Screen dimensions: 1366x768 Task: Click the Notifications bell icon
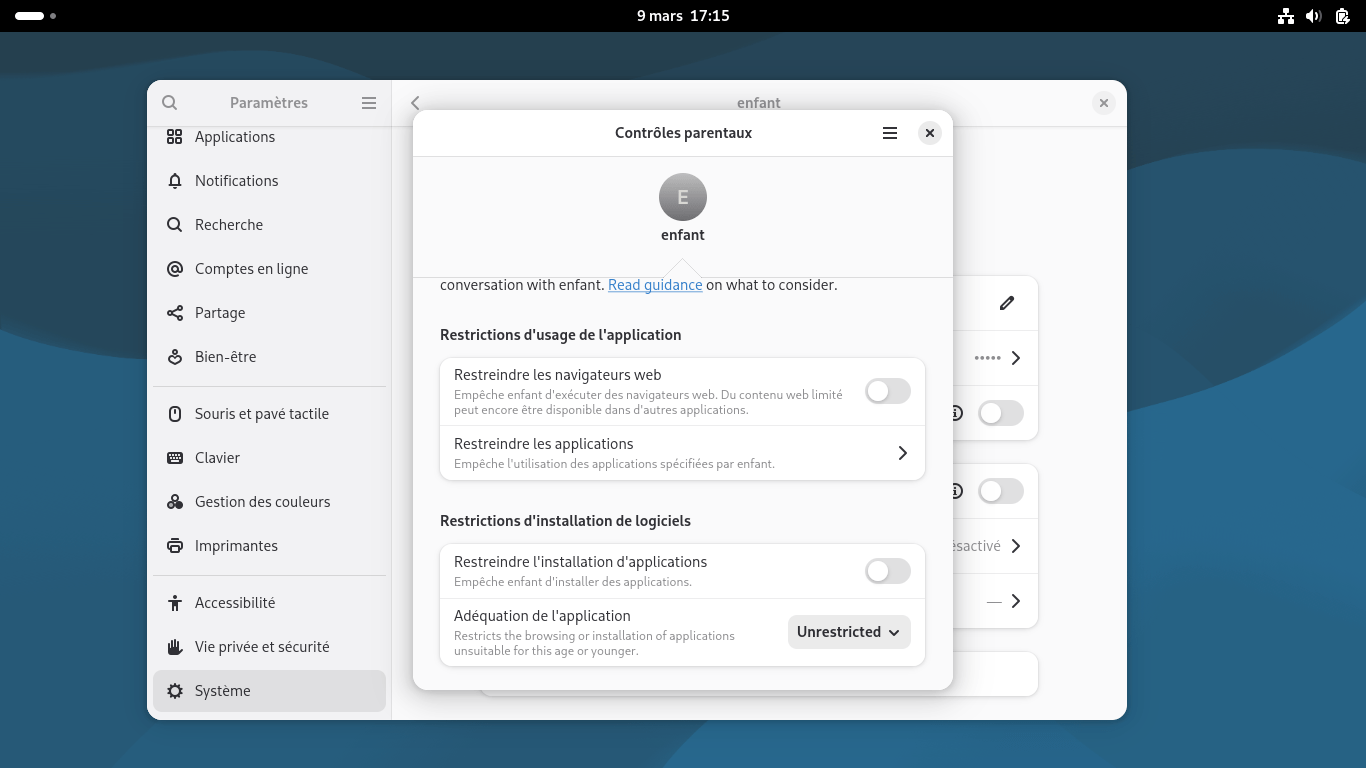pos(175,181)
